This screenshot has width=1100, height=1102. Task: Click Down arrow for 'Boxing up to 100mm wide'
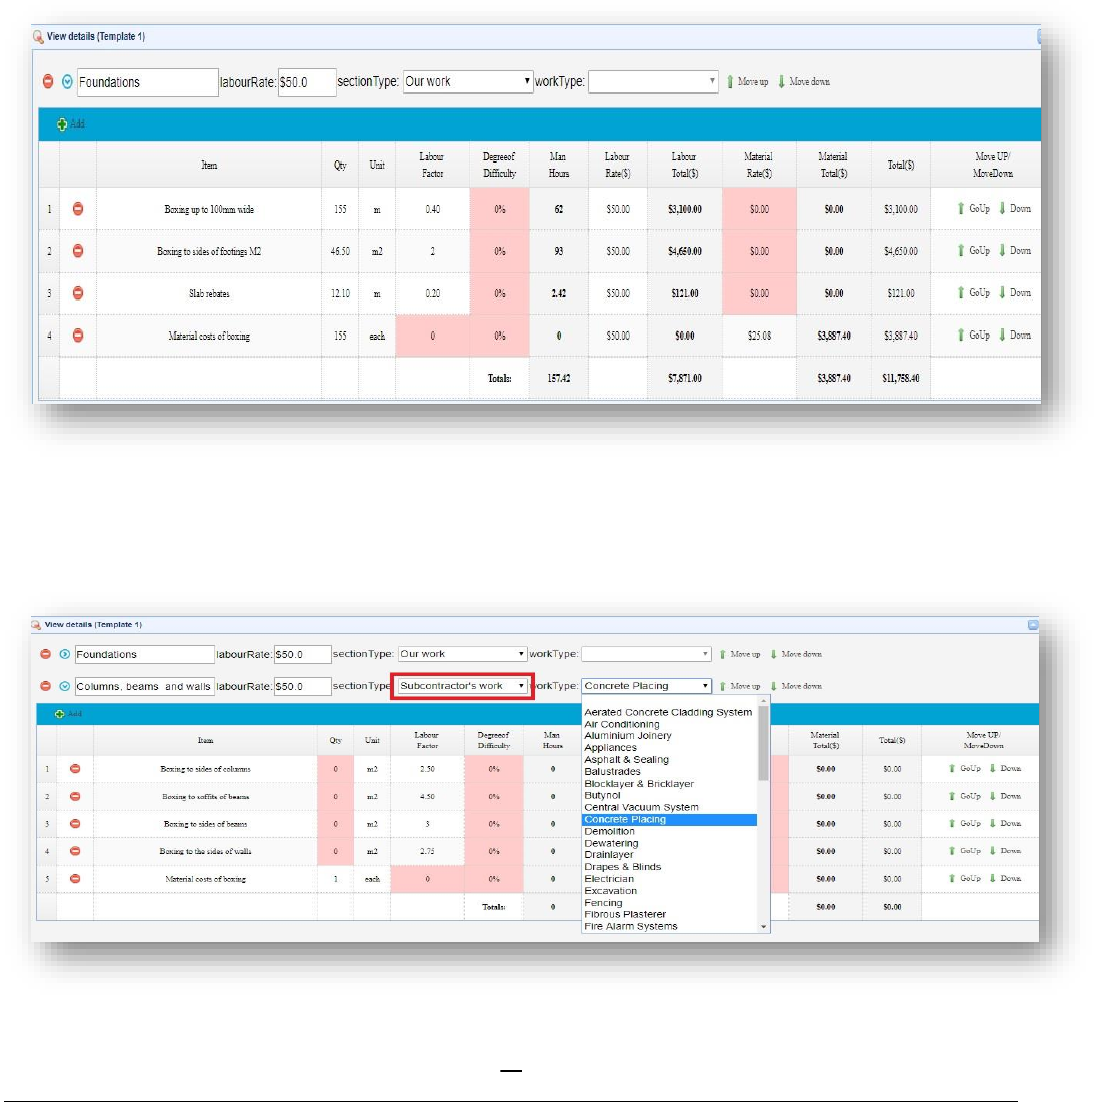[x=1015, y=209]
